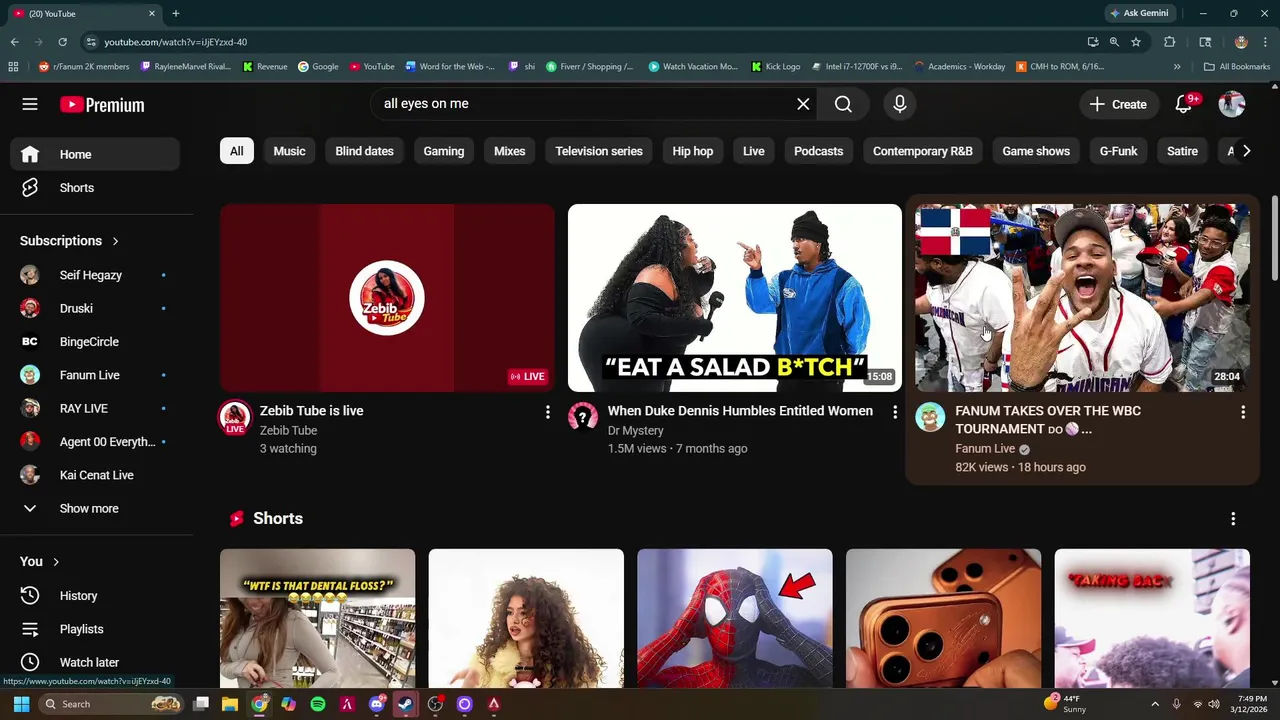Open more options for Zebib Tube video
Screen dimensions: 1280x720
click(547, 412)
